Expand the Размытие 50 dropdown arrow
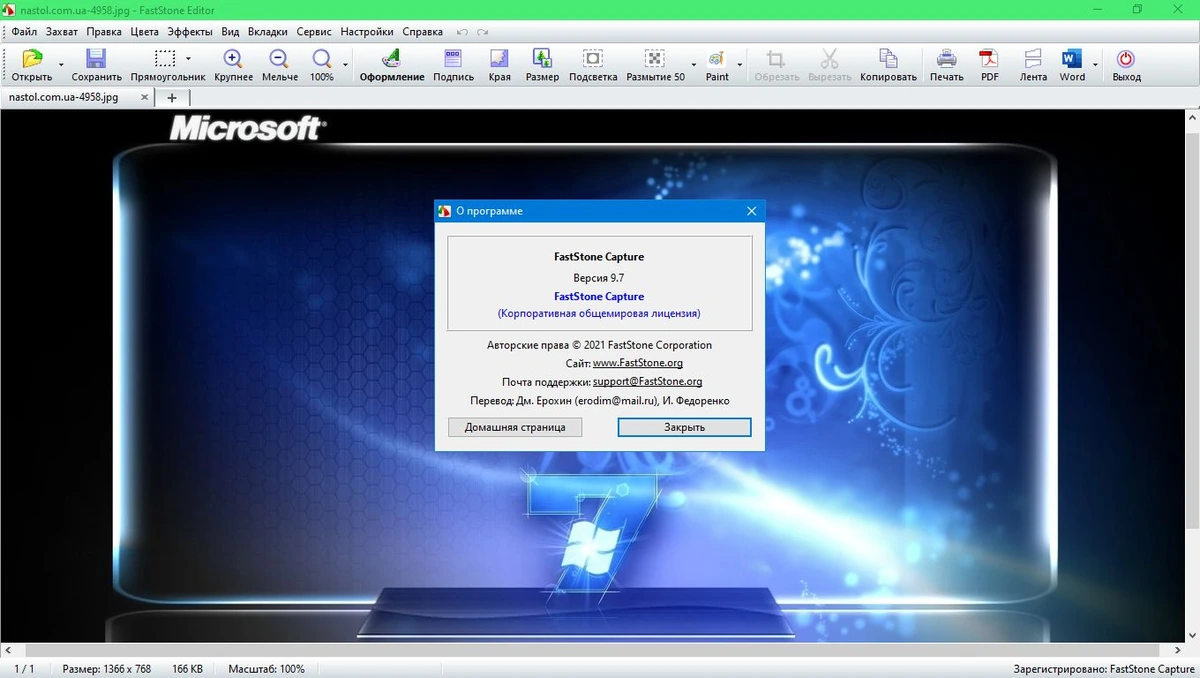Viewport: 1200px width, 678px height. (x=691, y=65)
